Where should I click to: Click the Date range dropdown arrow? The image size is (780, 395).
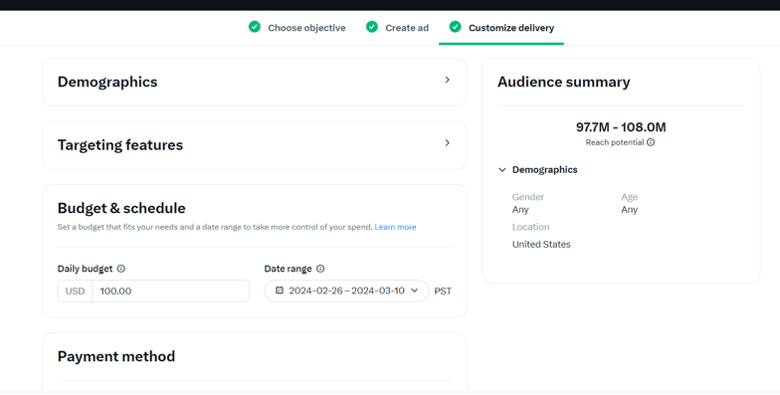tap(414, 291)
